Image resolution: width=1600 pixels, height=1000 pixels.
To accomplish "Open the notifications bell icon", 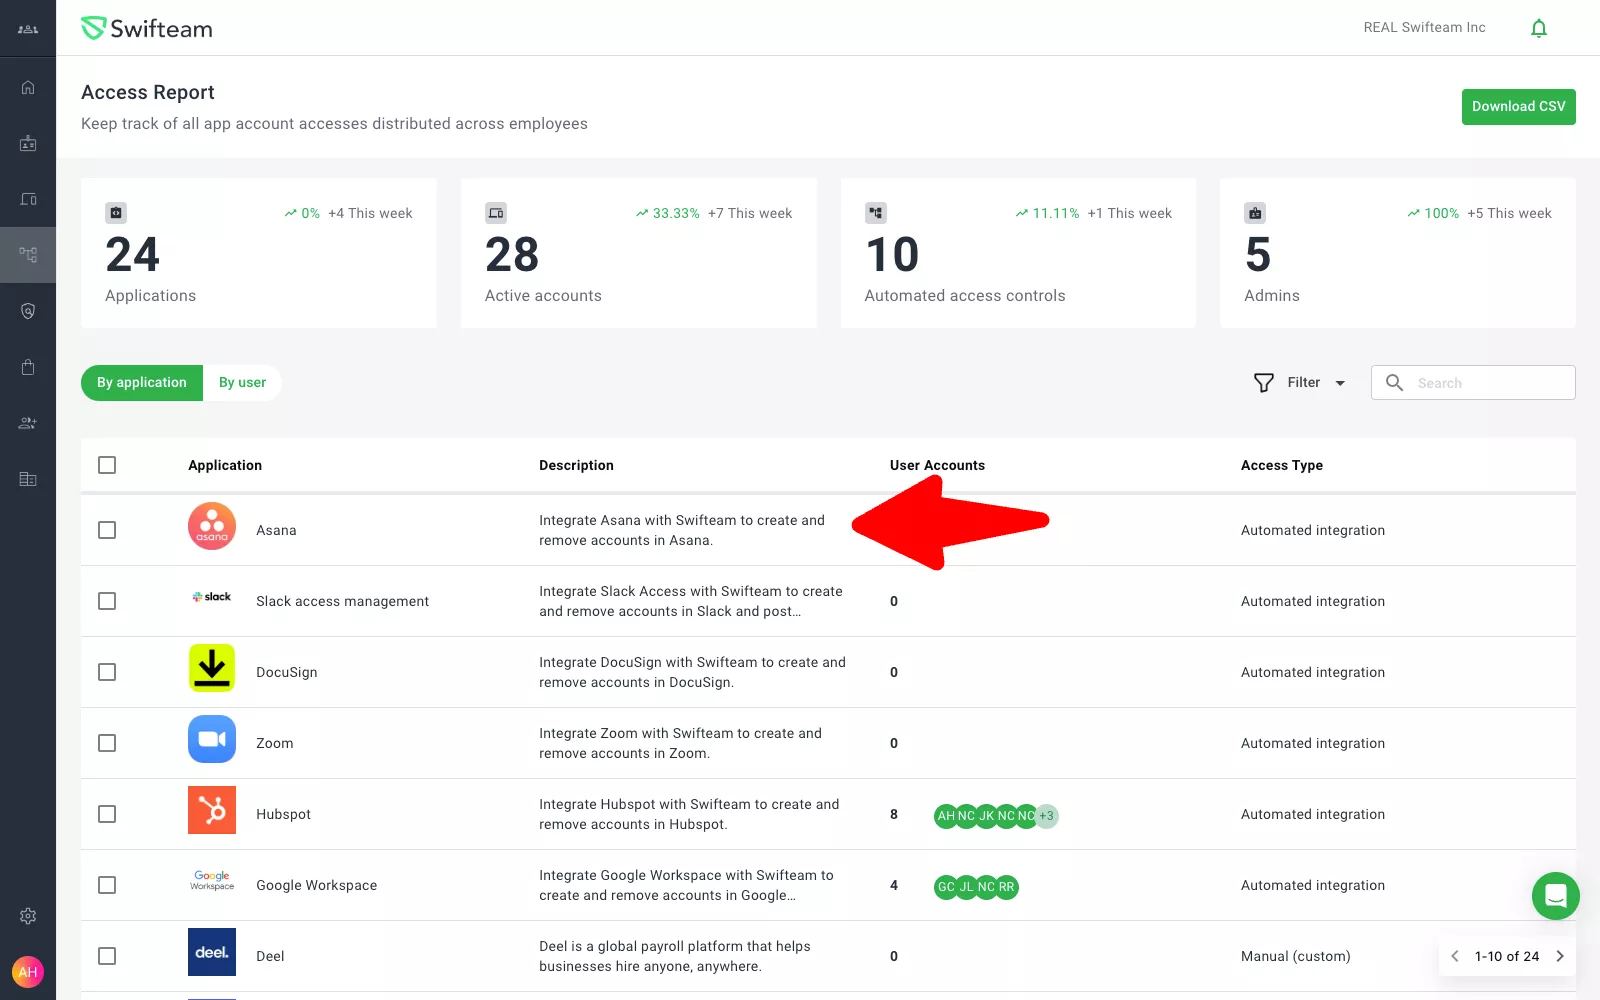I will coord(1538,28).
